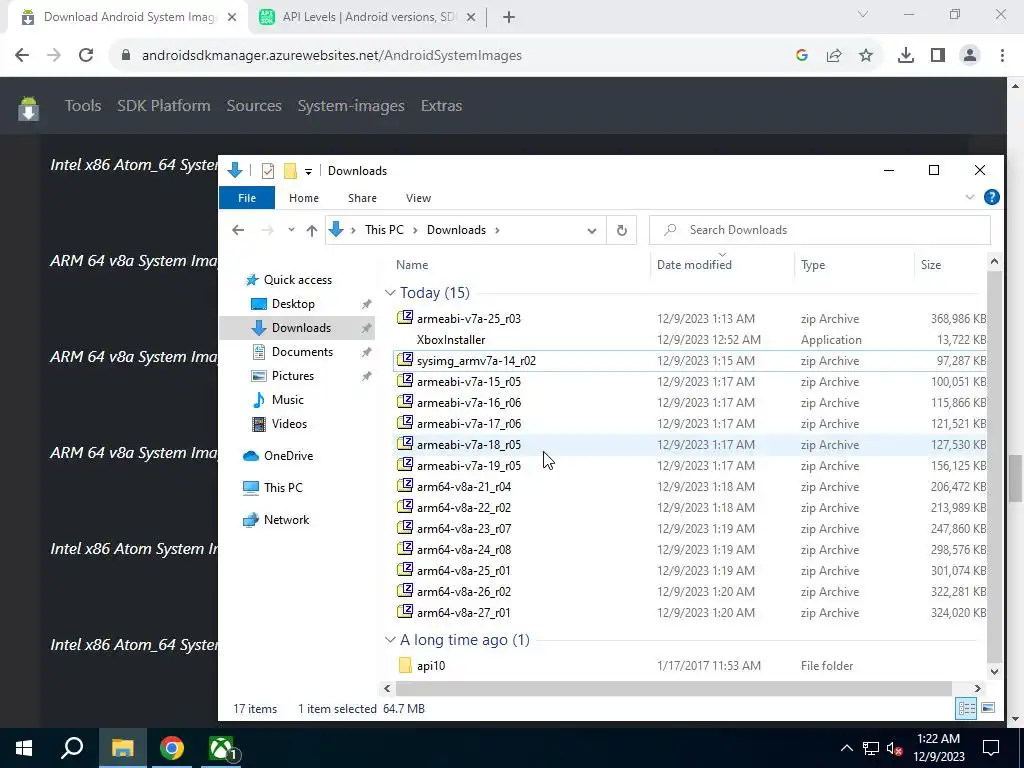Close the API Levels tab
The image size is (1024, 768).
471,18
